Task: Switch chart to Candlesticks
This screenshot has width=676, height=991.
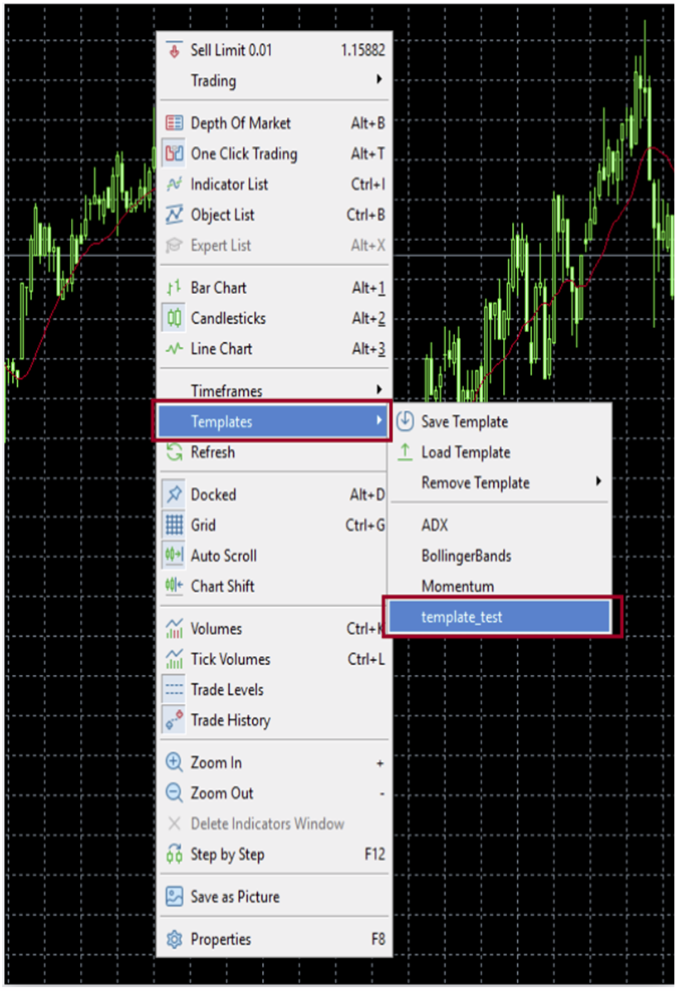Action: click(x=228, y=318)
